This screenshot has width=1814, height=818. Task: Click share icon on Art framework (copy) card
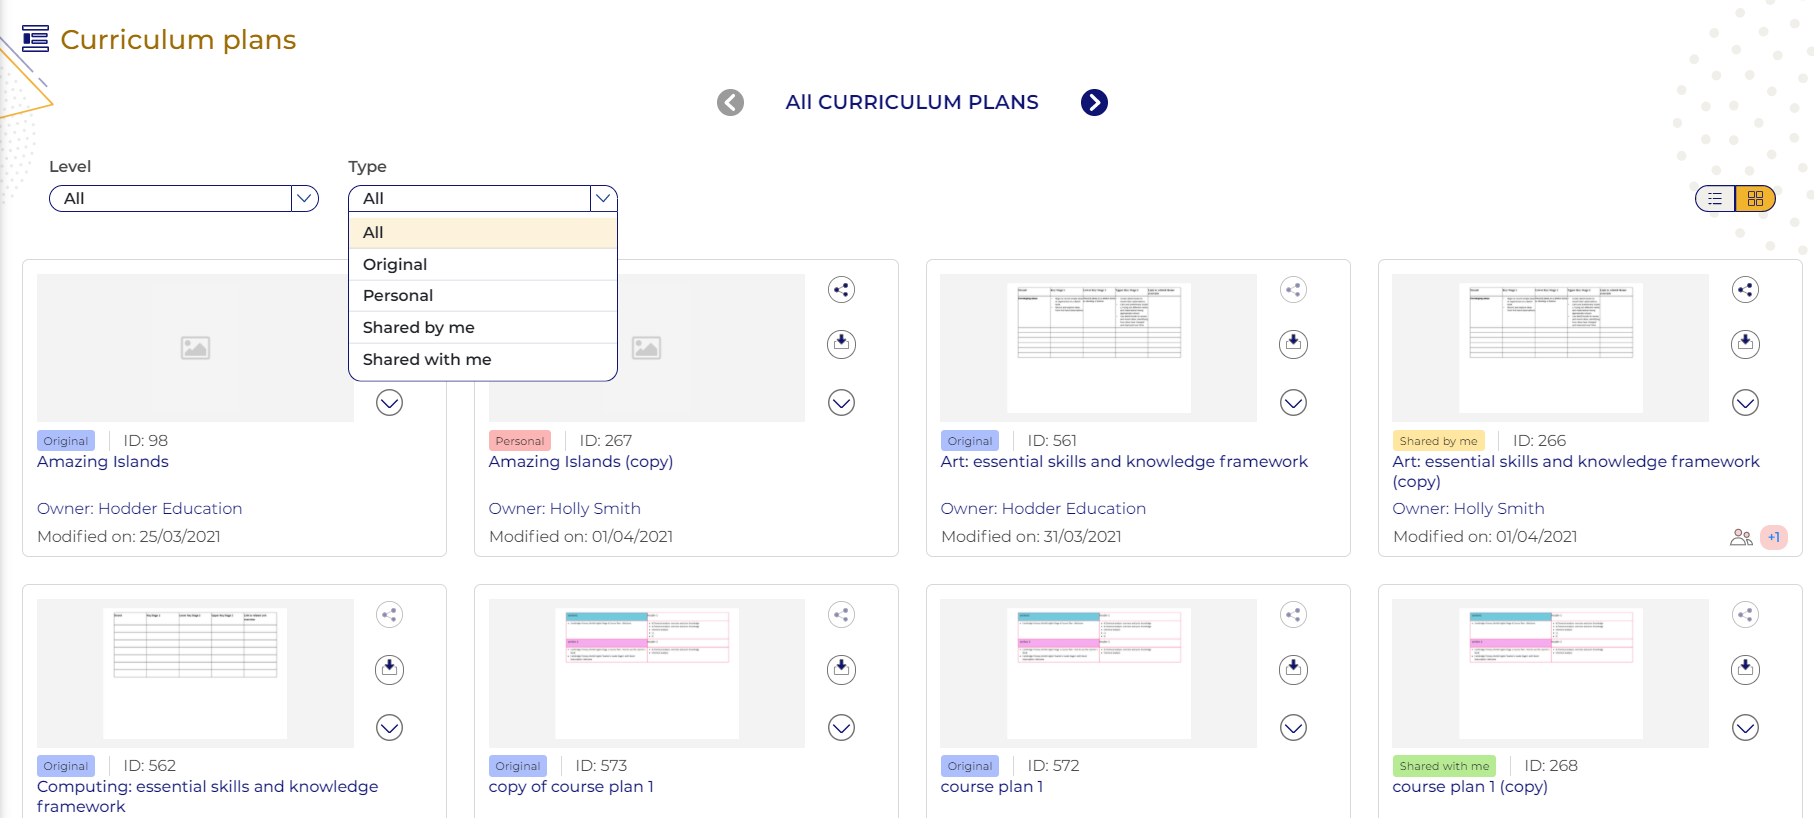click(x=1745, y=290)
